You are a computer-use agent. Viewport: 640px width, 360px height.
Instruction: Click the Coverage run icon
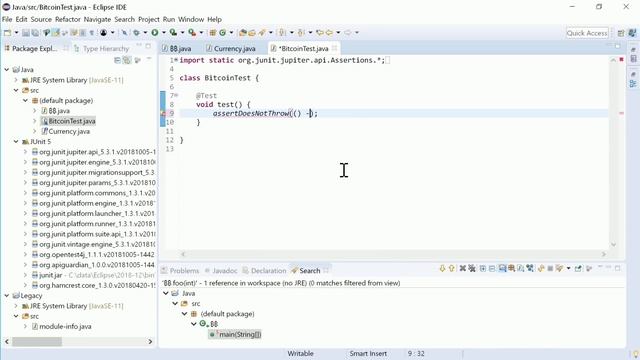click(173, 33)
